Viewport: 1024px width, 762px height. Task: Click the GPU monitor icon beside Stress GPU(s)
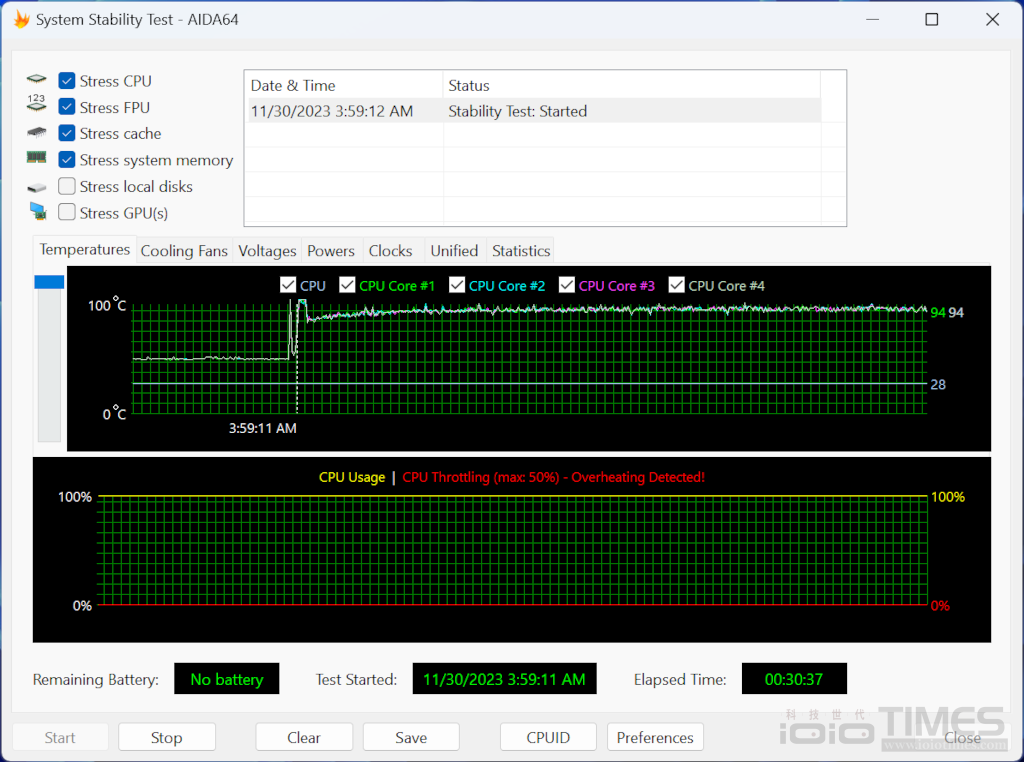(37, 212)
